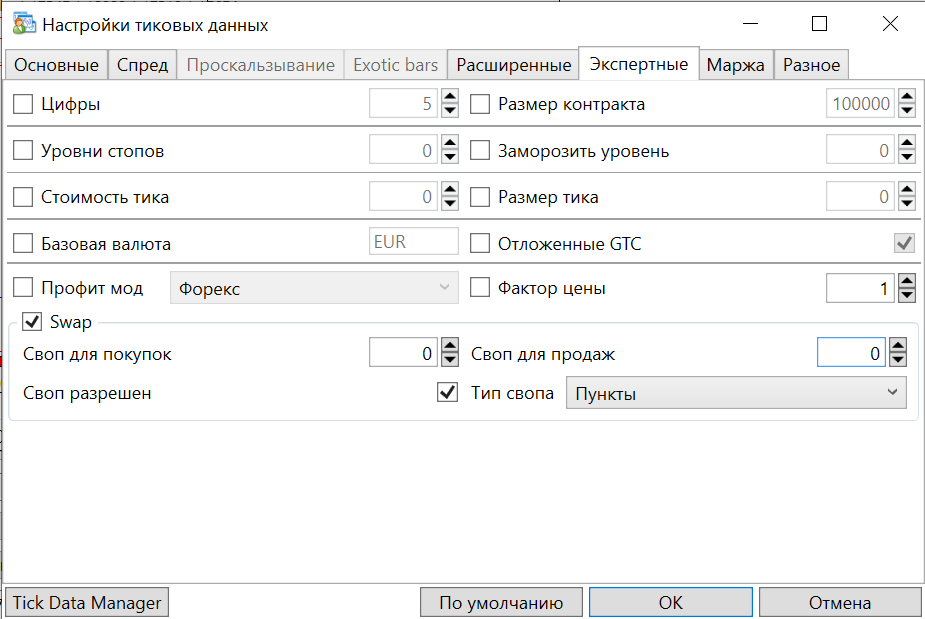The height and width of the screenshot is (619, 925).
Task: Switch to the Основные tab
Action: (56, 65)
